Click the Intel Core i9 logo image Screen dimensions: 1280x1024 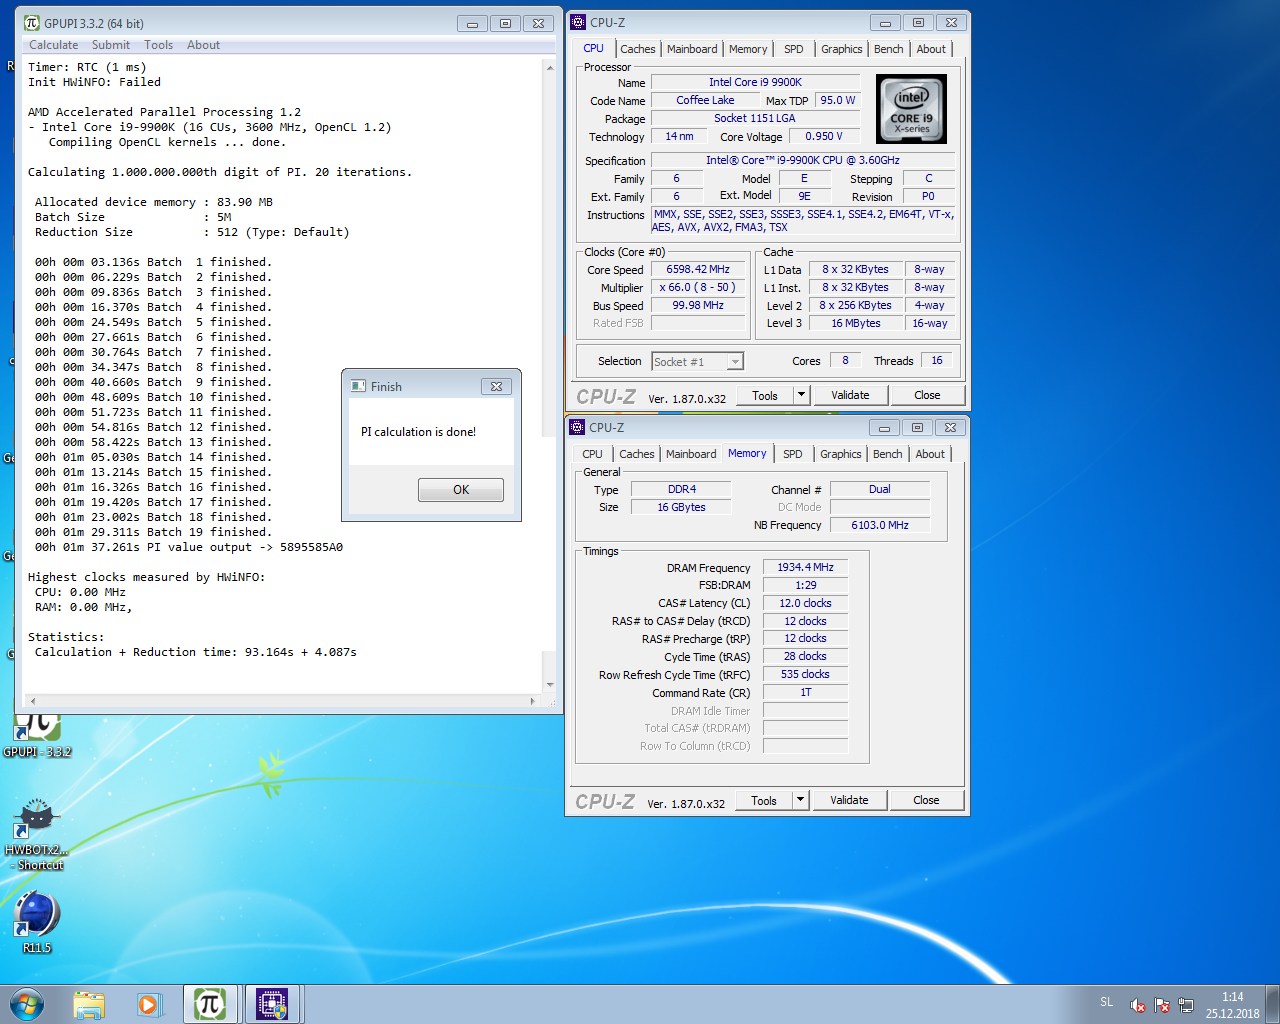click(x=911, y=109)
